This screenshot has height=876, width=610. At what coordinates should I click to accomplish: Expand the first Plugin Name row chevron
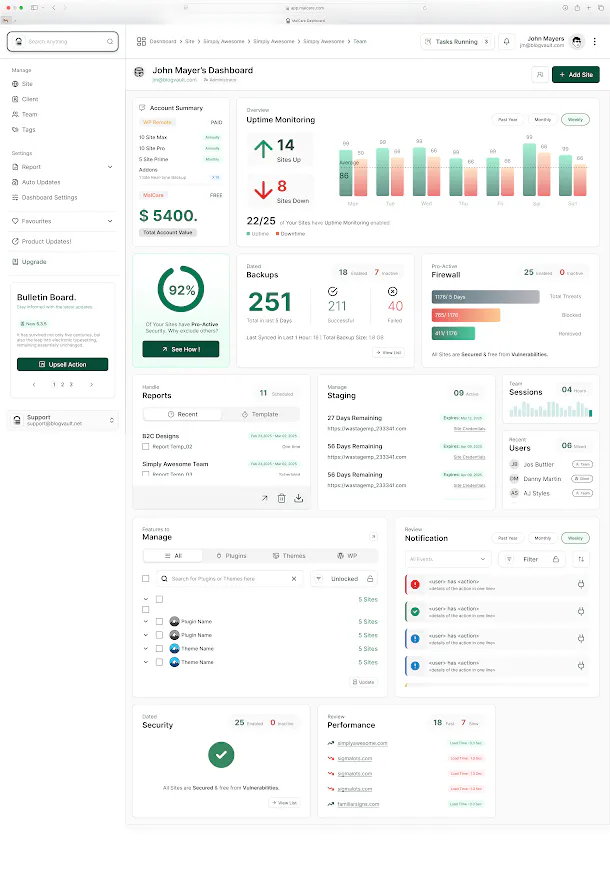[x=146, y=621]
